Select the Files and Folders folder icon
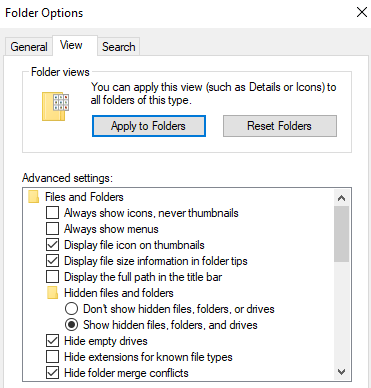The image size is (371, 388). [x=33, y=197]
